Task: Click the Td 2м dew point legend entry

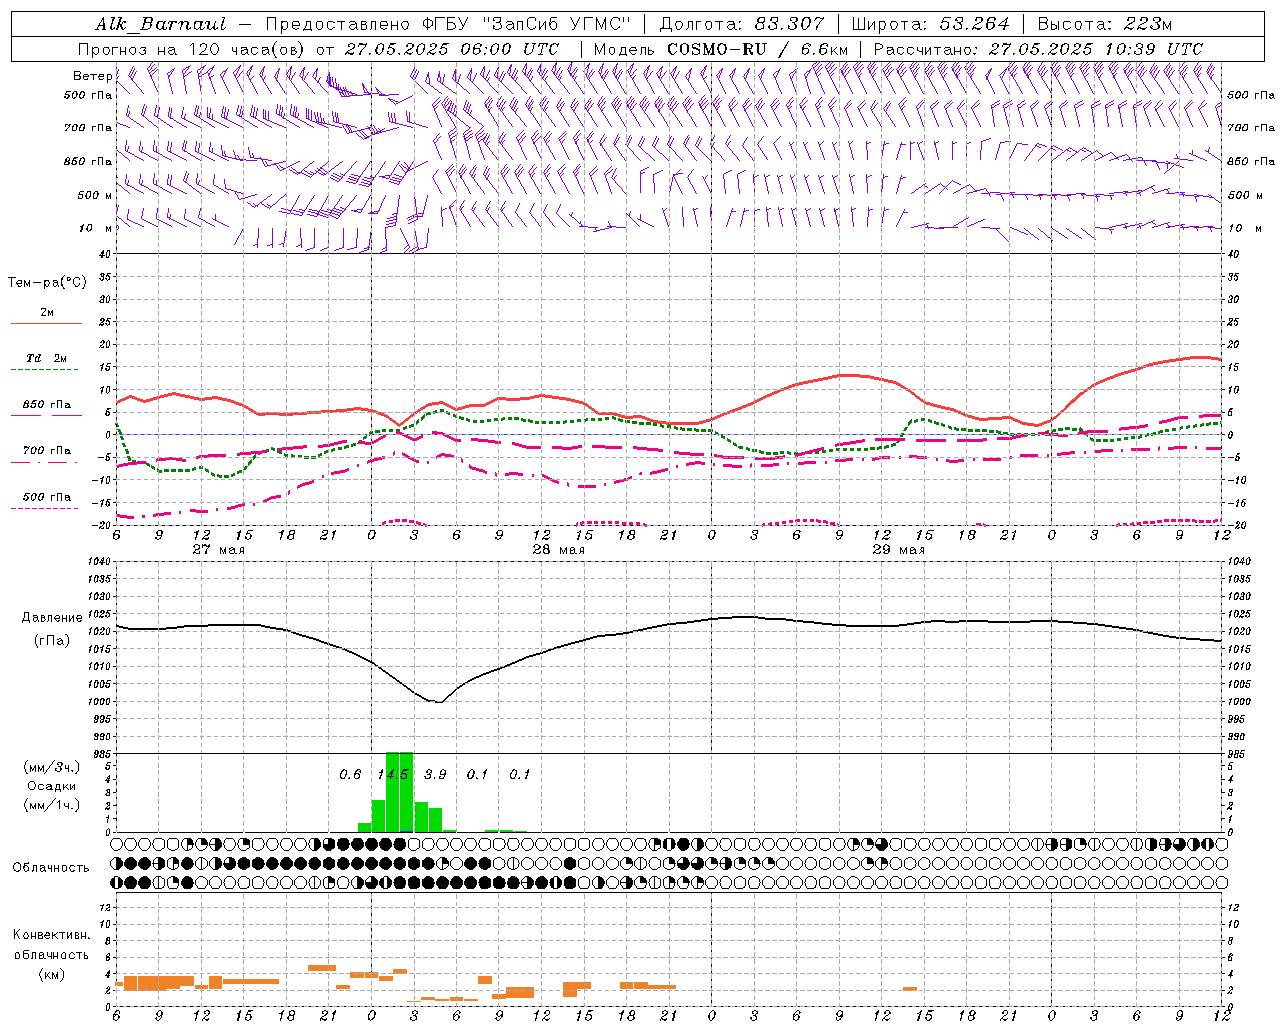Action: [47, 358]
